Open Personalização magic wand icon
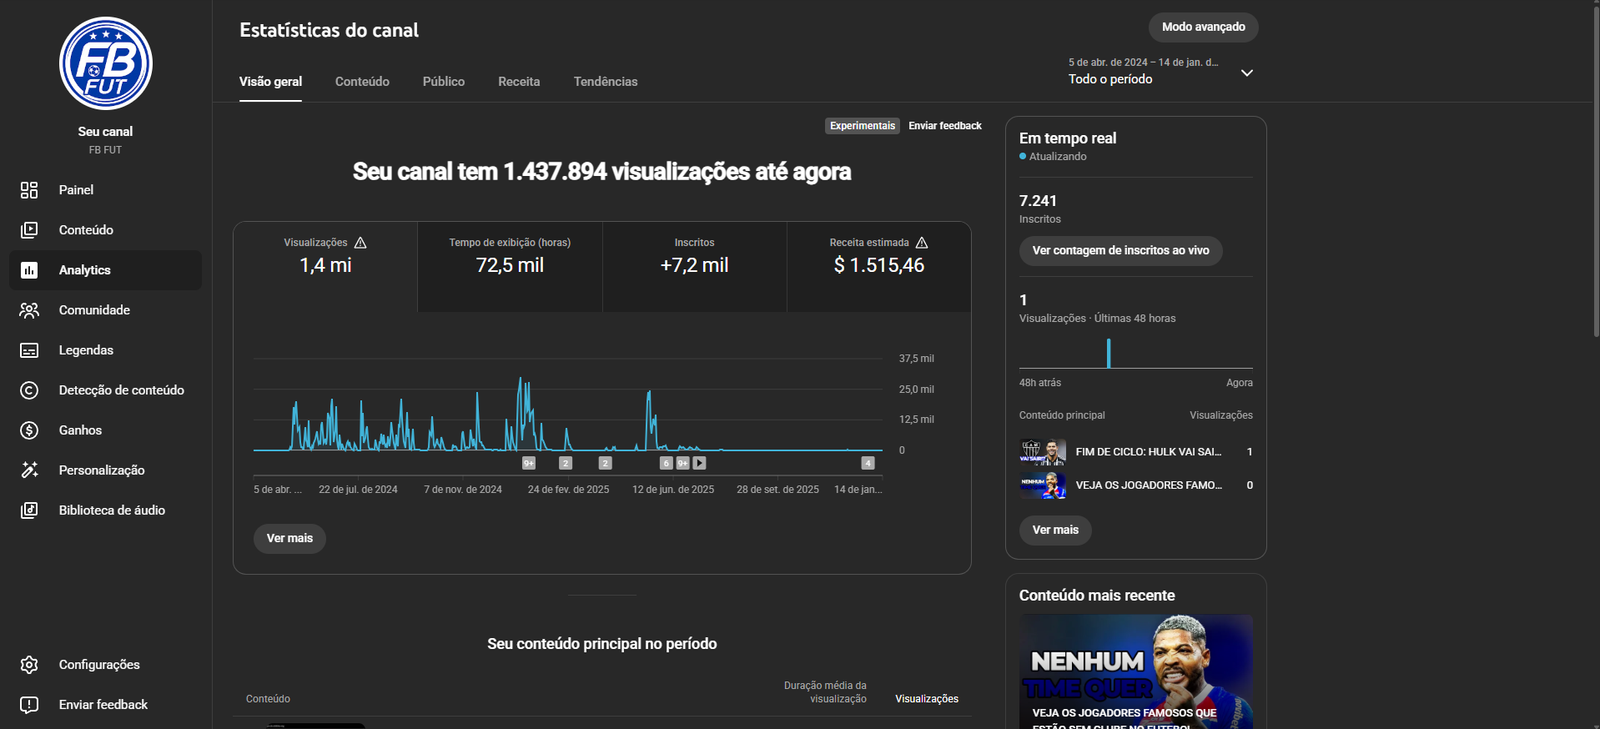This screenshot has width=1600, height=729. tap(29, 470)
